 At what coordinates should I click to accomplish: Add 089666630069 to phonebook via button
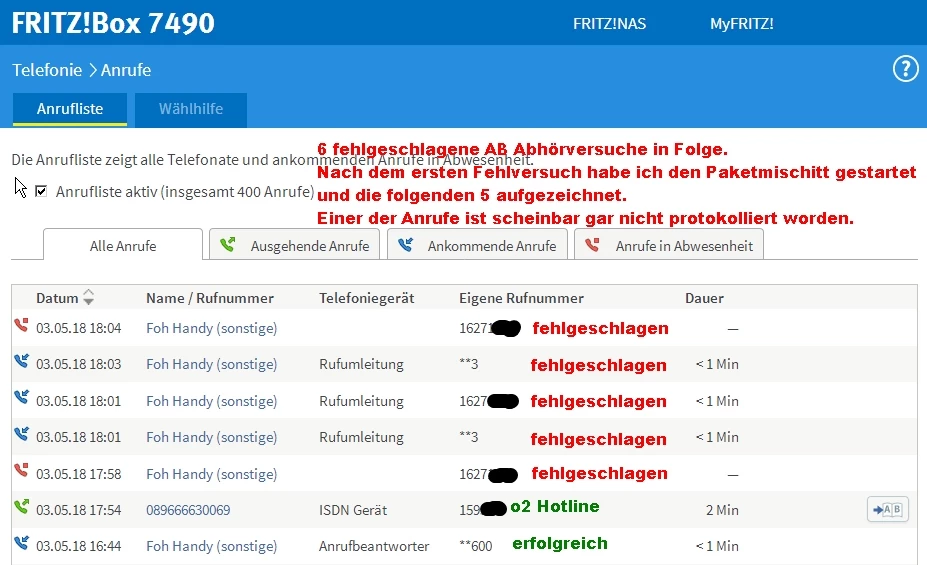[887, 509]
